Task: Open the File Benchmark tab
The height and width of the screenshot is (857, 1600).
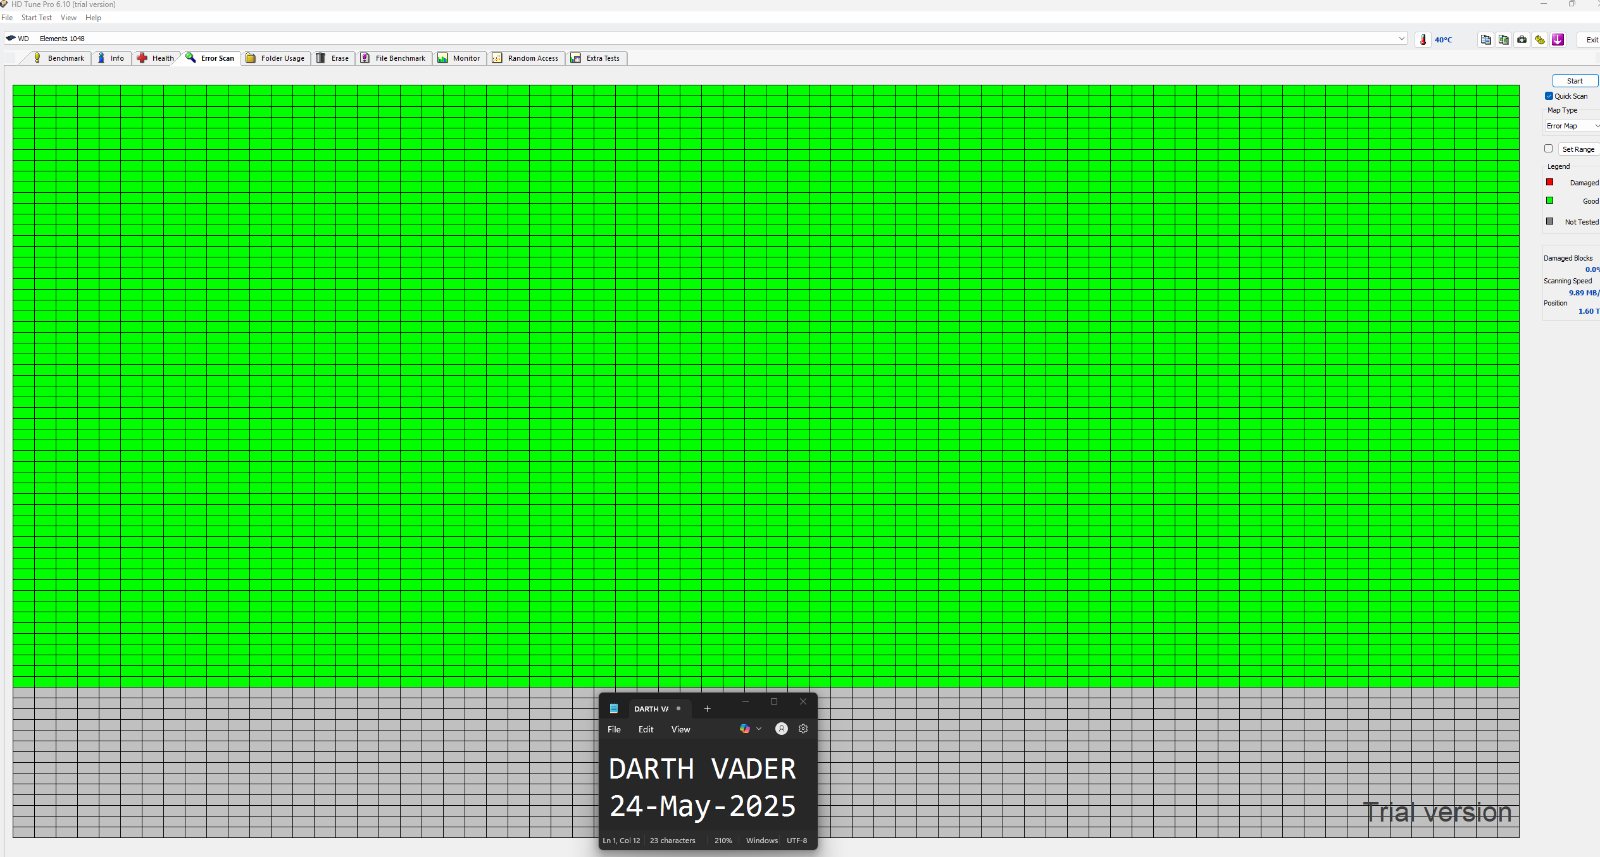Action: point(394,58)
